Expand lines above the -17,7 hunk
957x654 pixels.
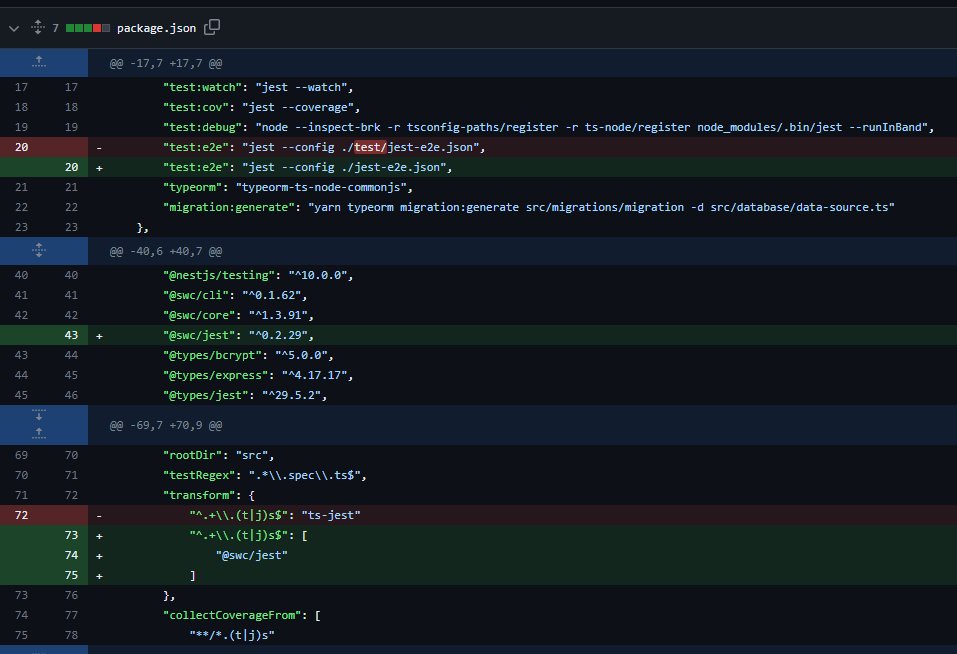point(39,62)
